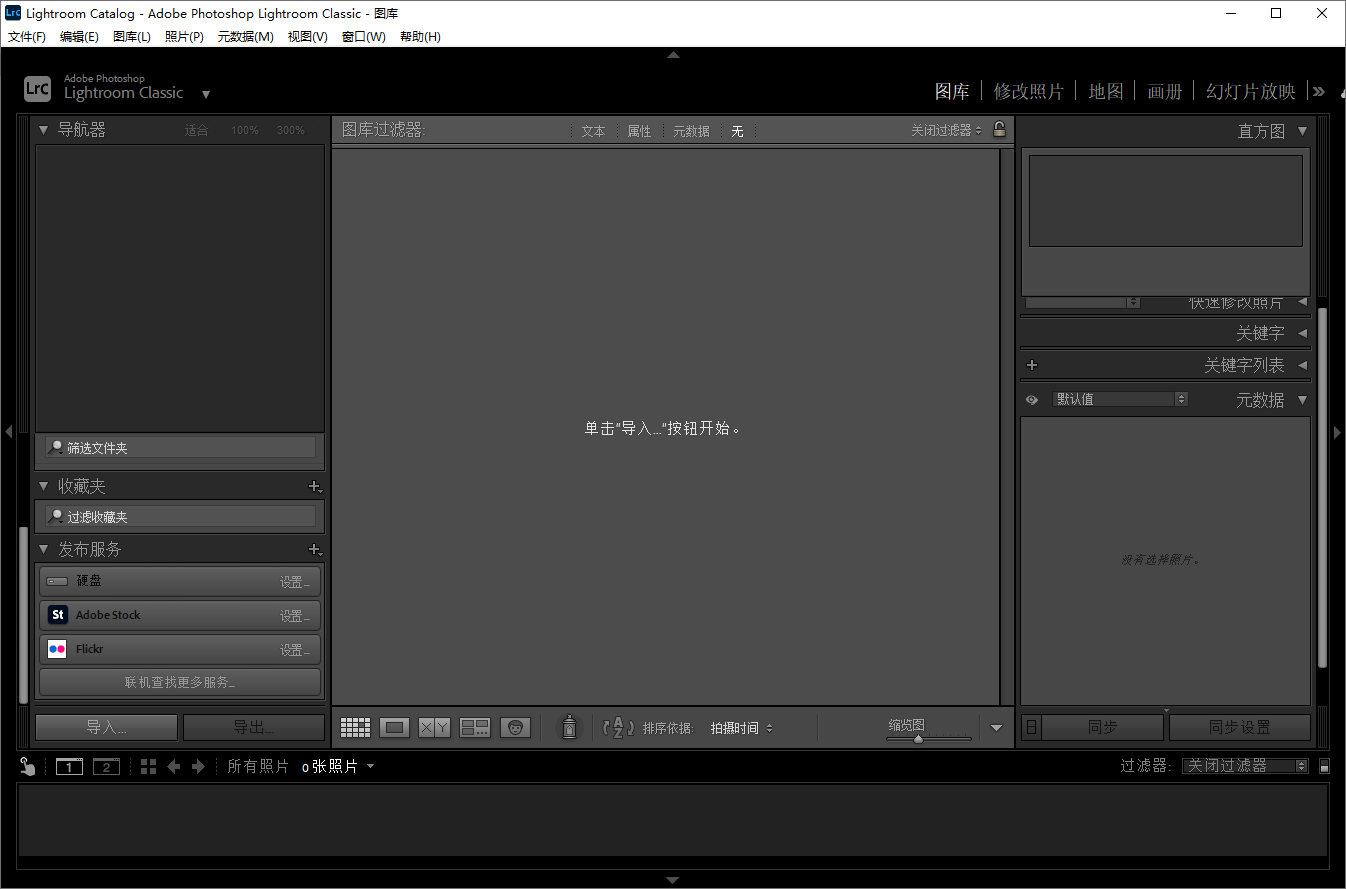
Task: Select the Grid view icon
Action: 355,727
